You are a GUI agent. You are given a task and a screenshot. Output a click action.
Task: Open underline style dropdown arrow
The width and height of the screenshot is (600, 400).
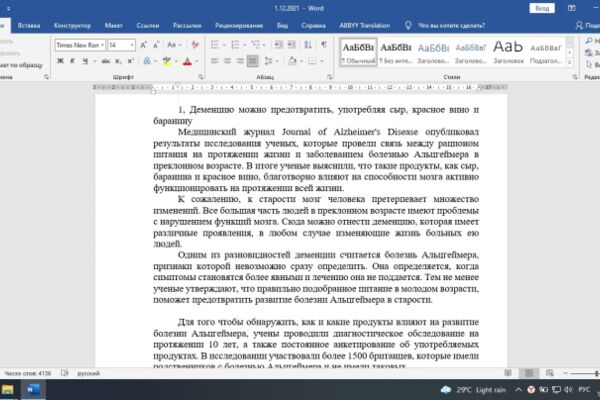95,61
